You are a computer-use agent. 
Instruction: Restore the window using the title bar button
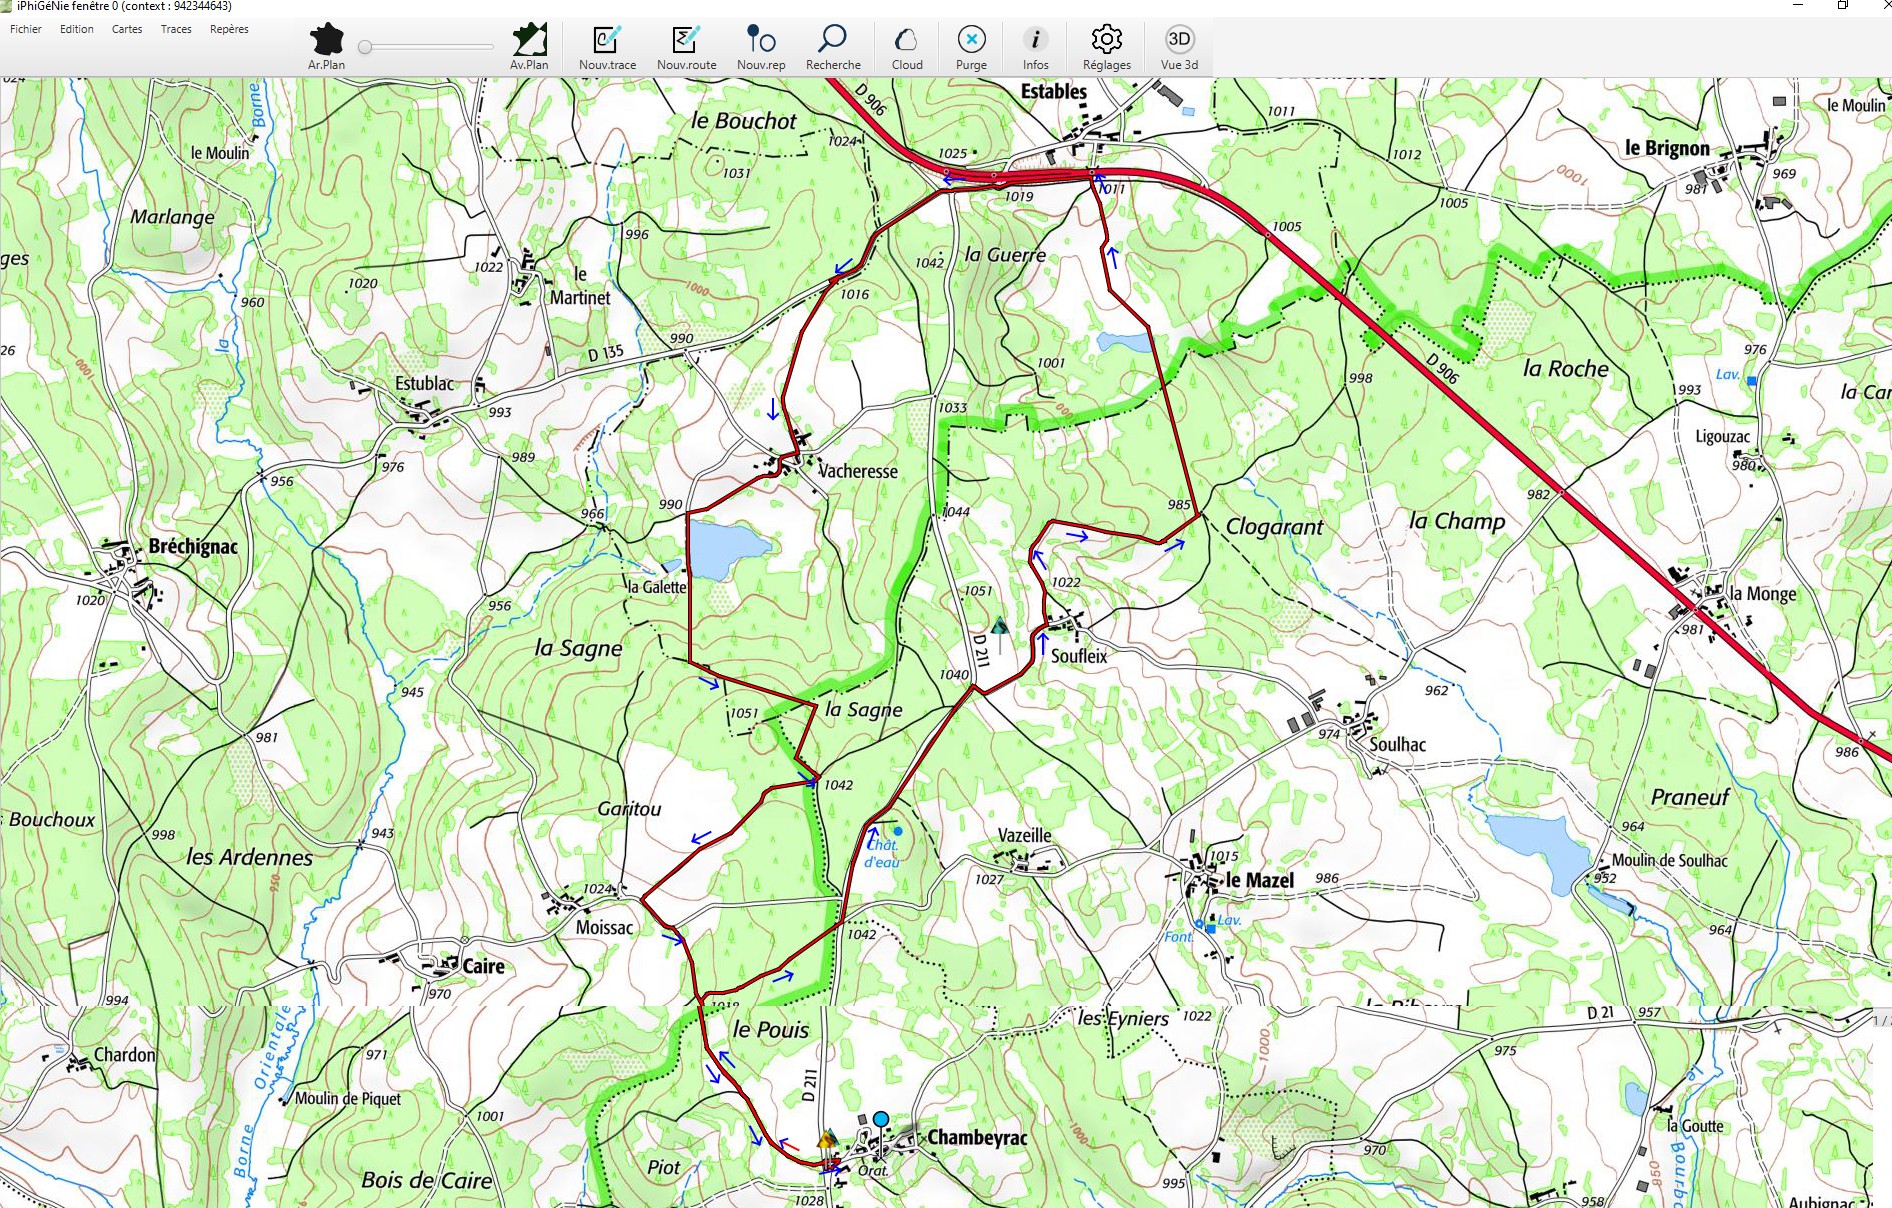click(1842, 6)
